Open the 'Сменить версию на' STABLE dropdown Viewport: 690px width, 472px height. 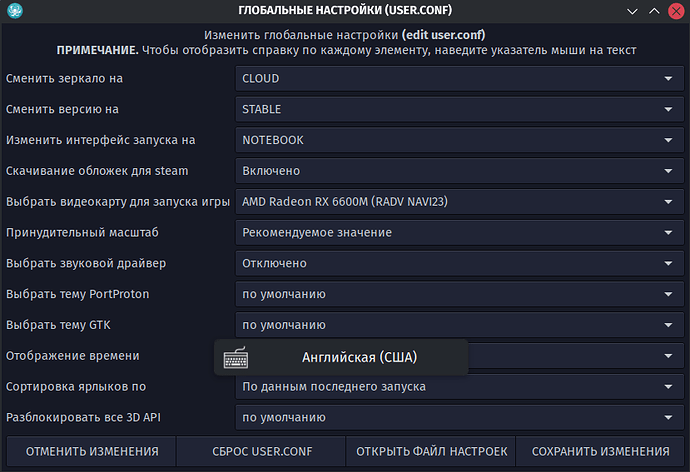point(459,110)
